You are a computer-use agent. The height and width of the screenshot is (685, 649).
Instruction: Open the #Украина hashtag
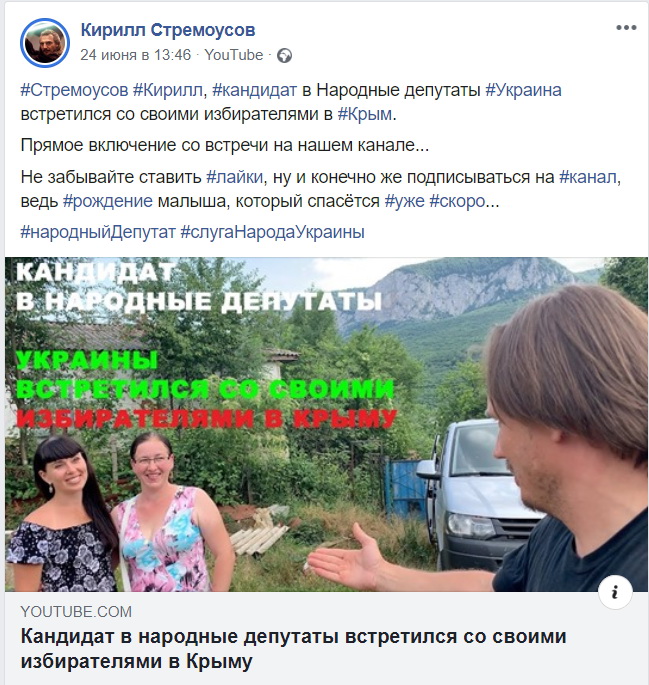coord(523,90)
